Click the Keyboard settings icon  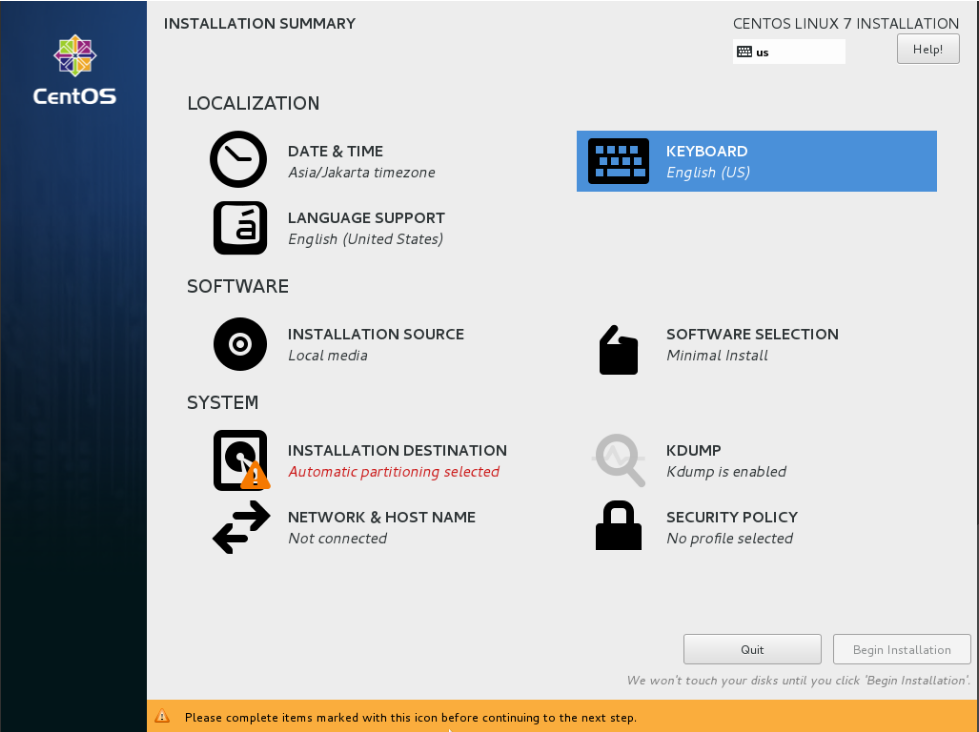tap(618, 160)
